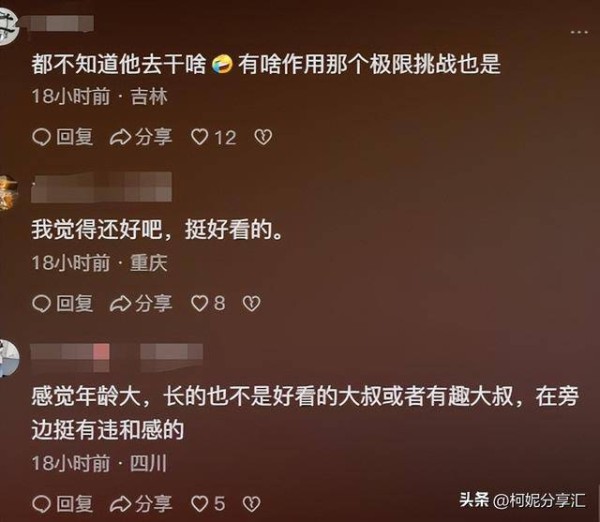Share the 四川 comment
This screenshot has height=522, width=600.
coord(141,503)
